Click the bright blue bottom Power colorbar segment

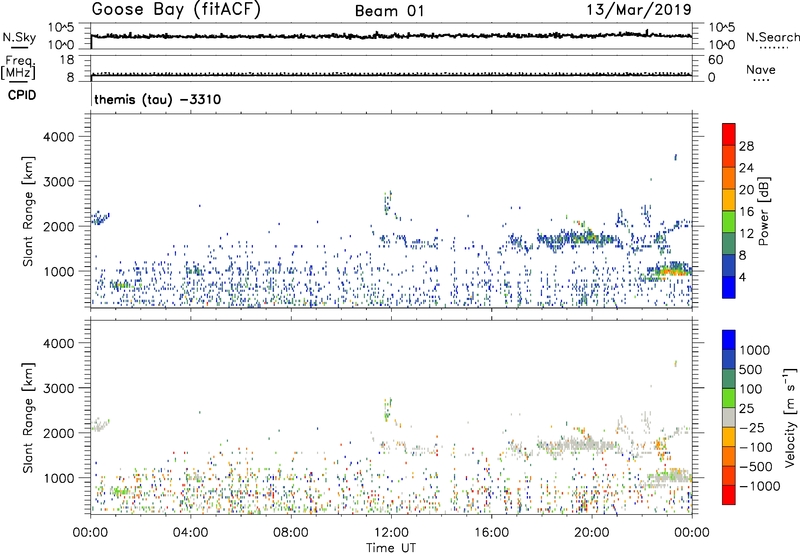[729, 287]
